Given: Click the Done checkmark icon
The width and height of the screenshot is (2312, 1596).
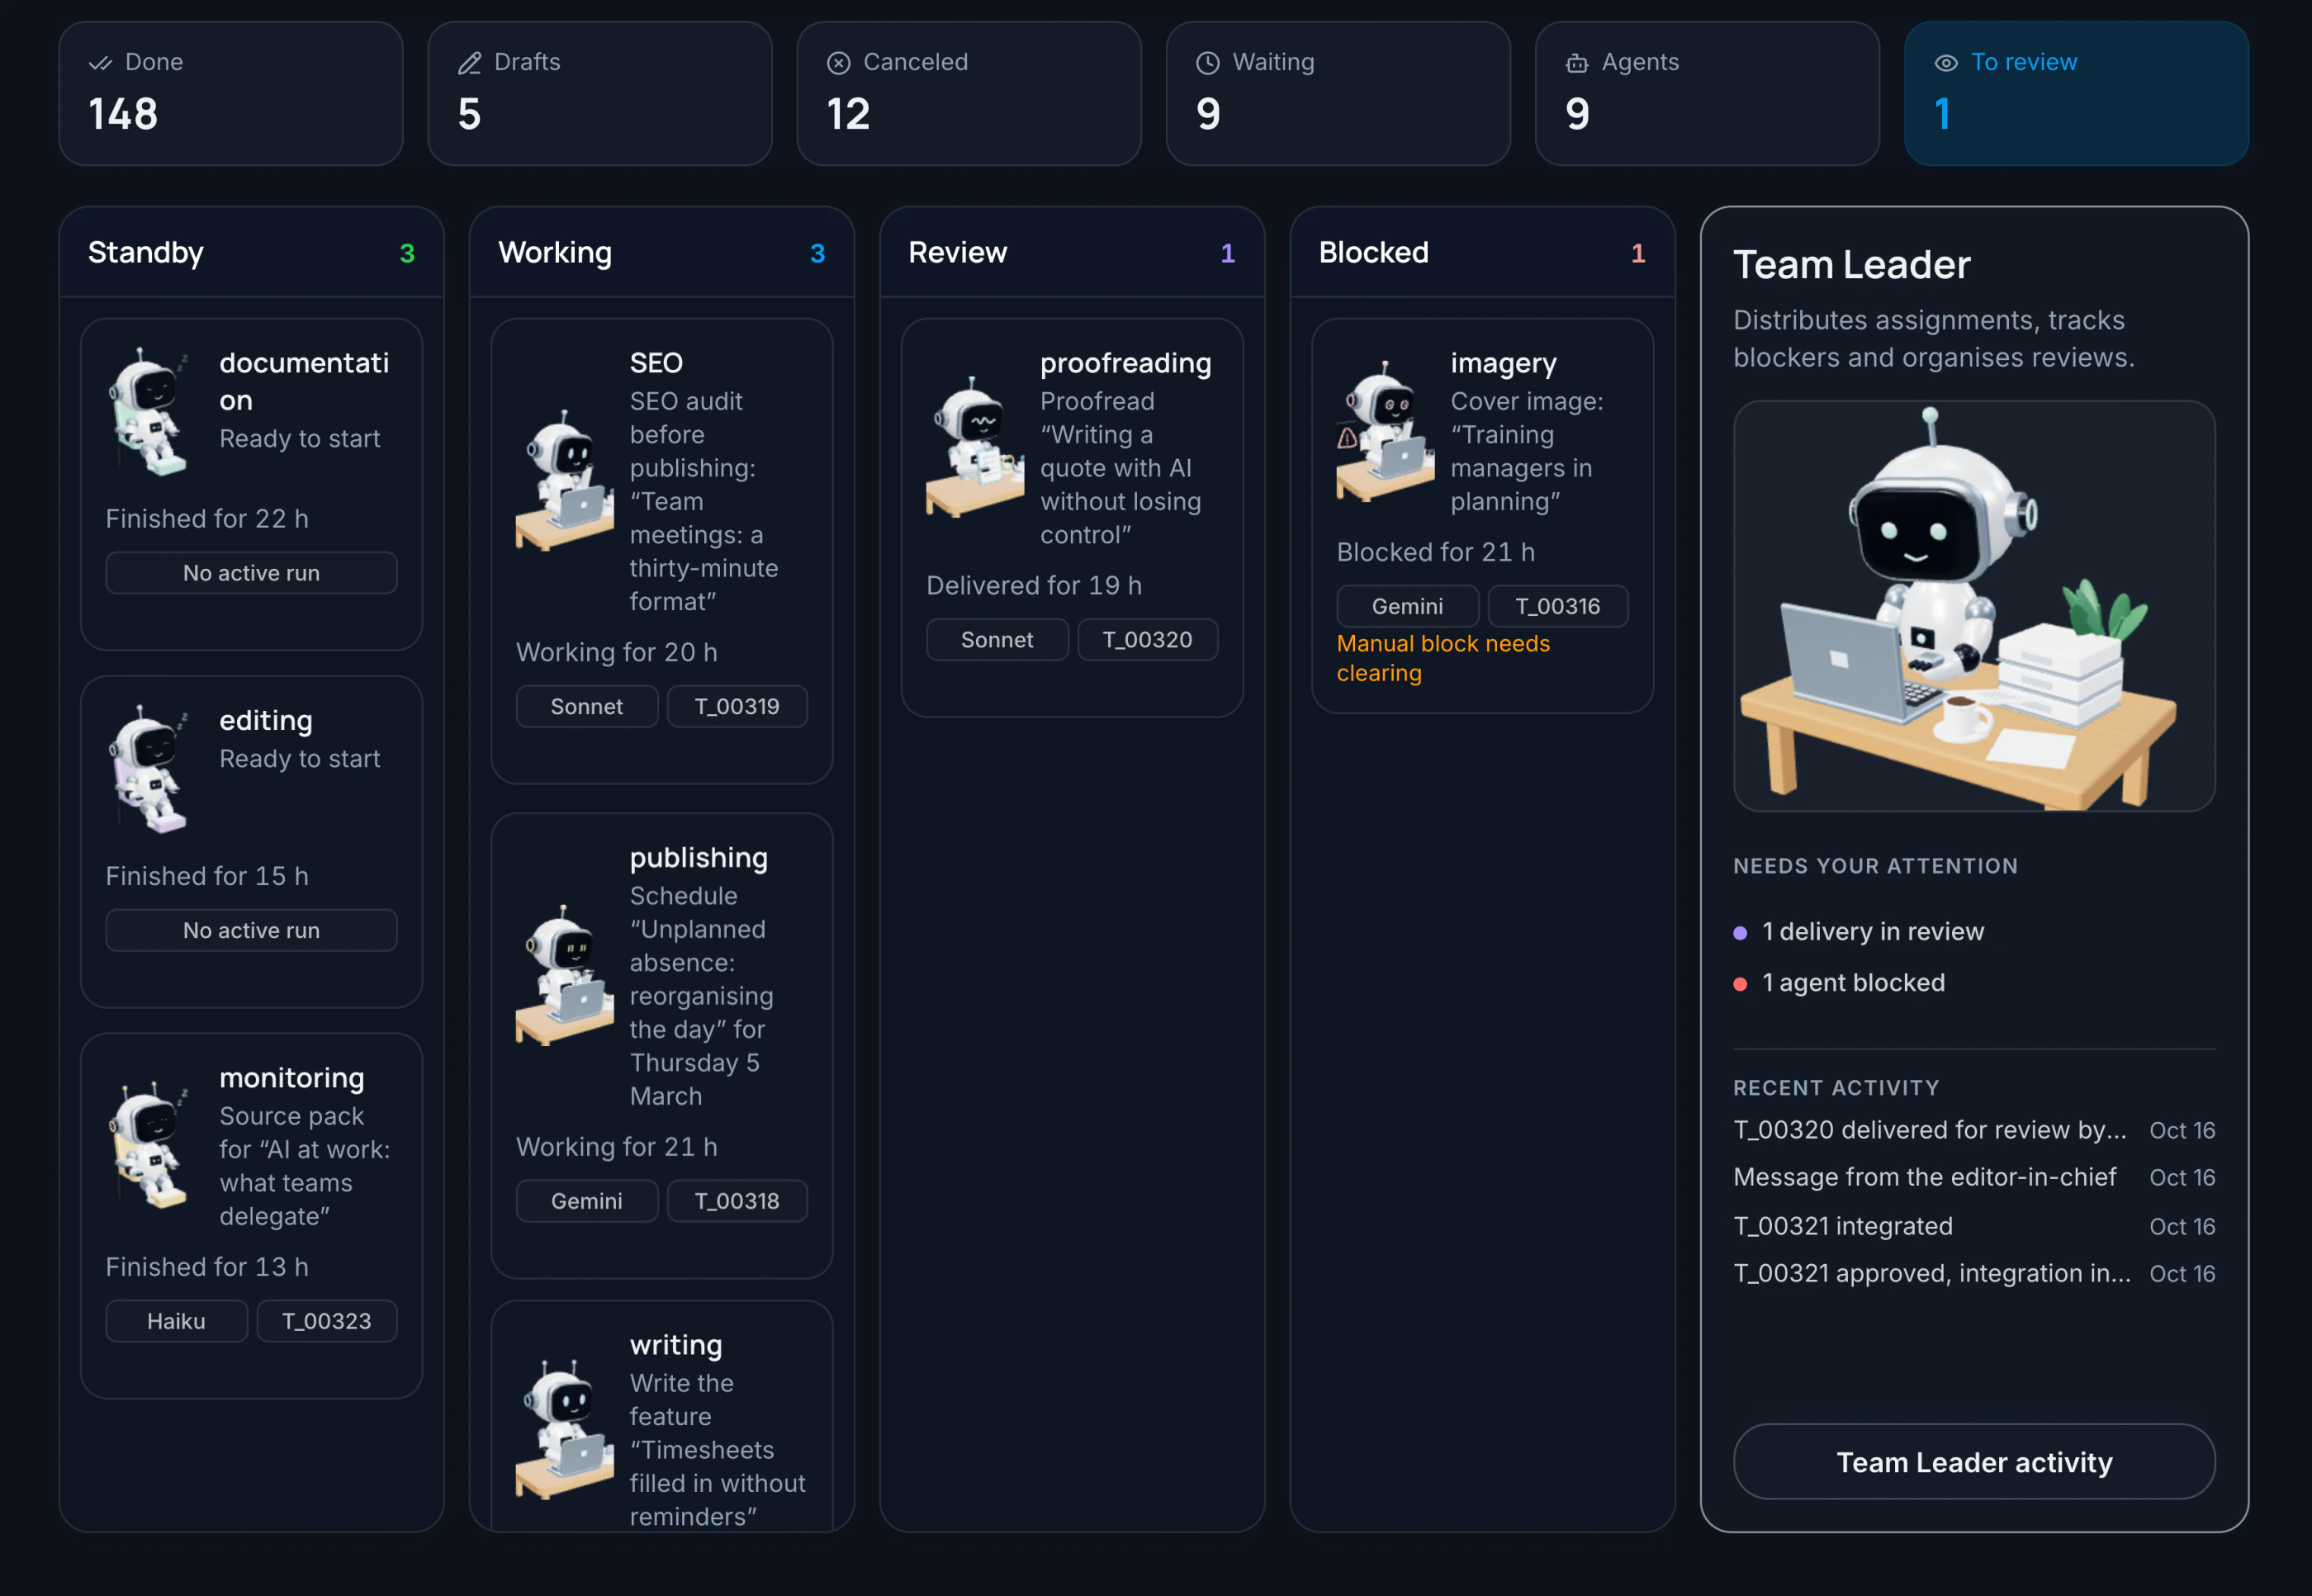Looking at the screenshot, I should pyautogui.click(x=100, y=63).
